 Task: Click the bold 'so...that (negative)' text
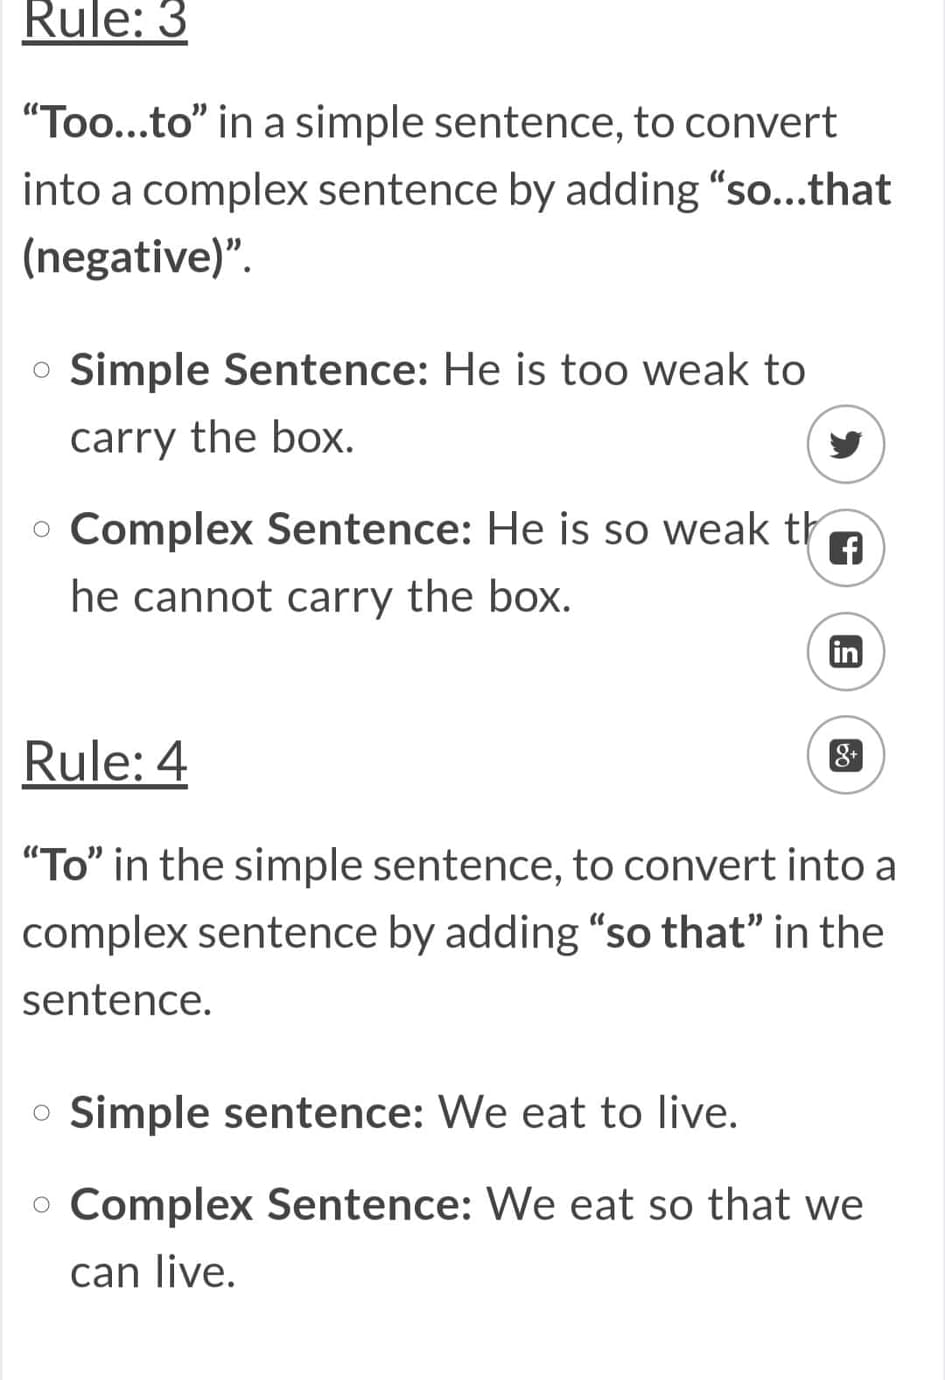coord(456,223)
